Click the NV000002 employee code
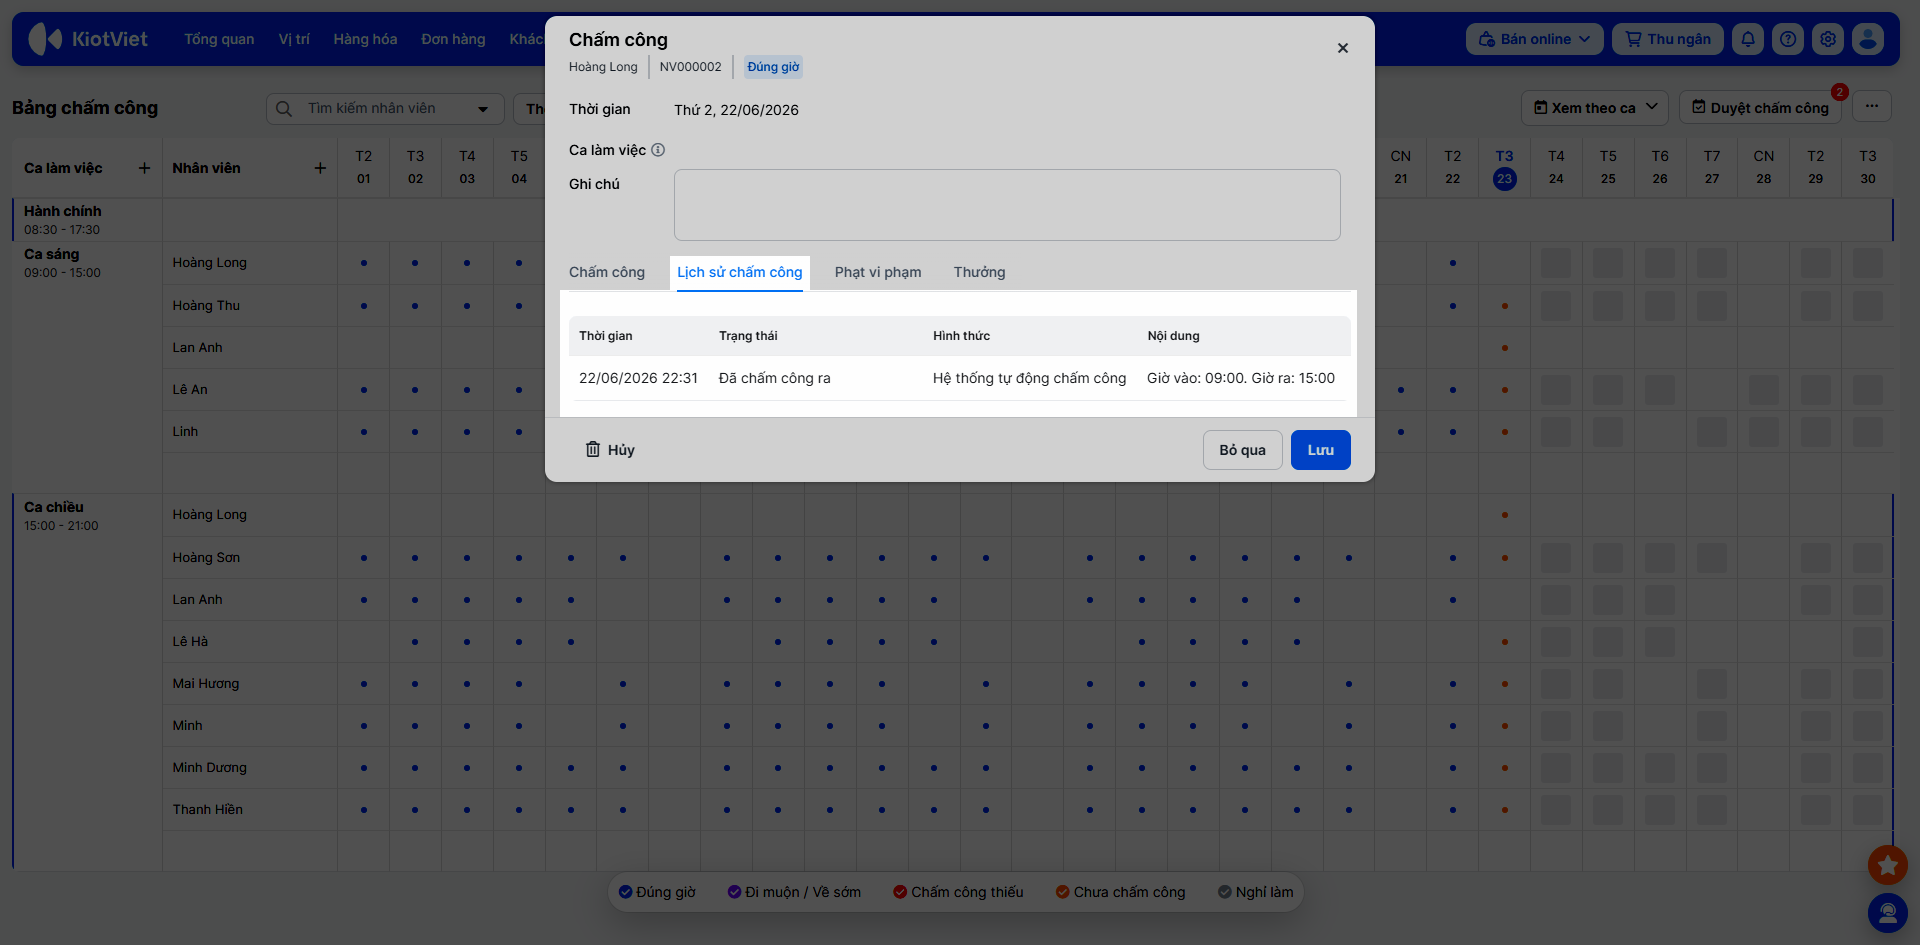 690,67
